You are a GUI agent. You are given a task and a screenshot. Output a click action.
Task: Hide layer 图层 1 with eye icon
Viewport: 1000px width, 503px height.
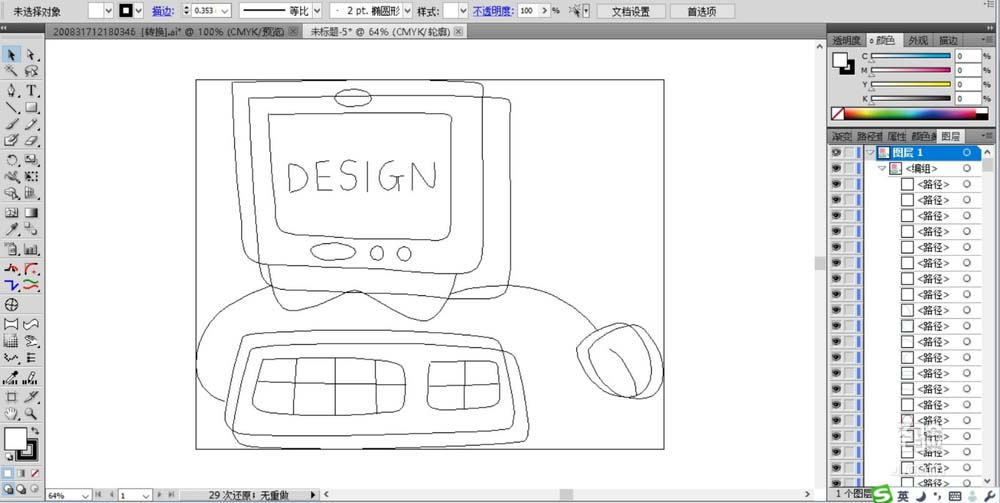[x=836, y=153]
